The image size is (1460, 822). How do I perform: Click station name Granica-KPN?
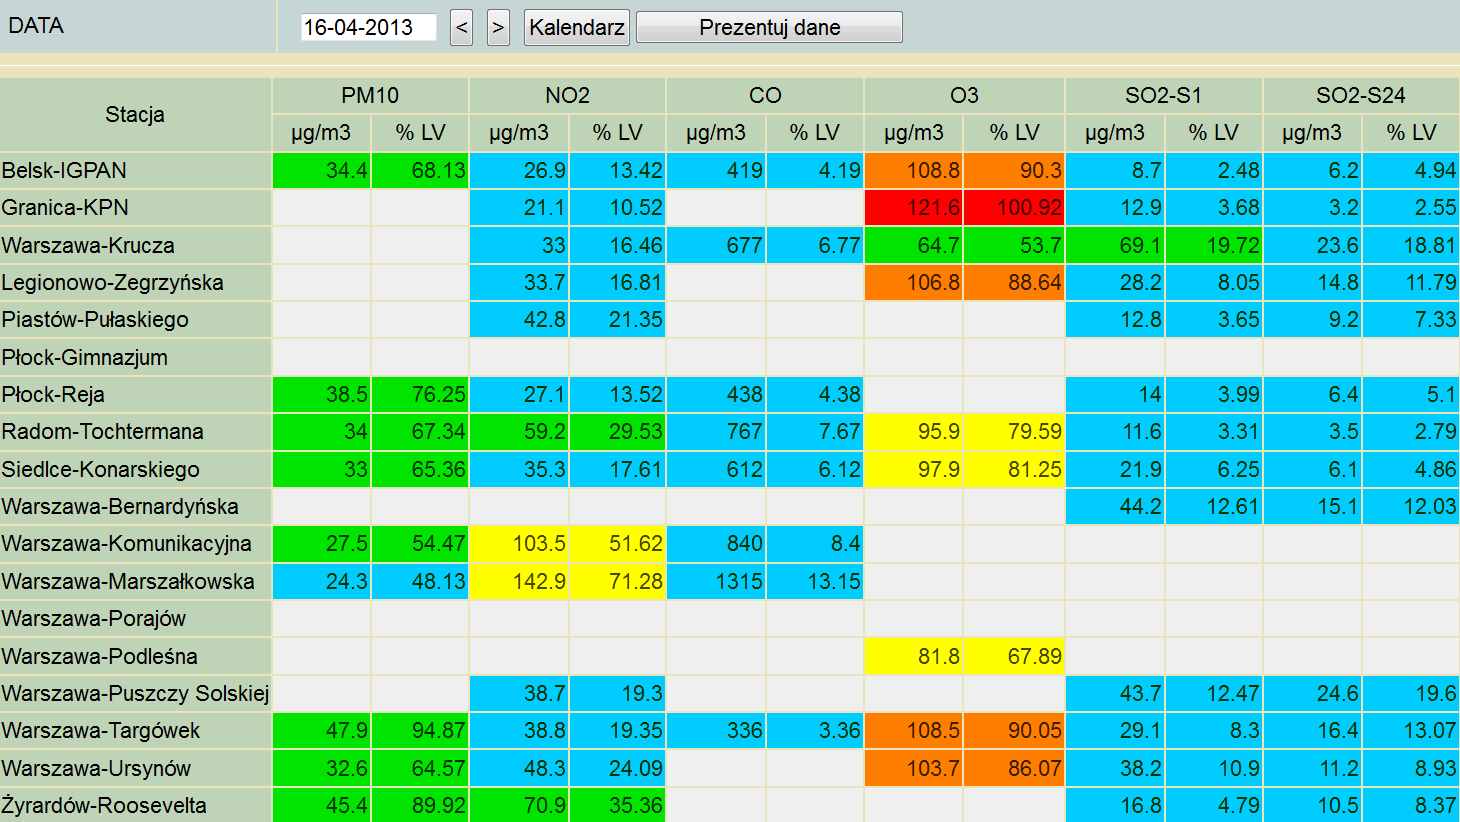coord(65,207)
